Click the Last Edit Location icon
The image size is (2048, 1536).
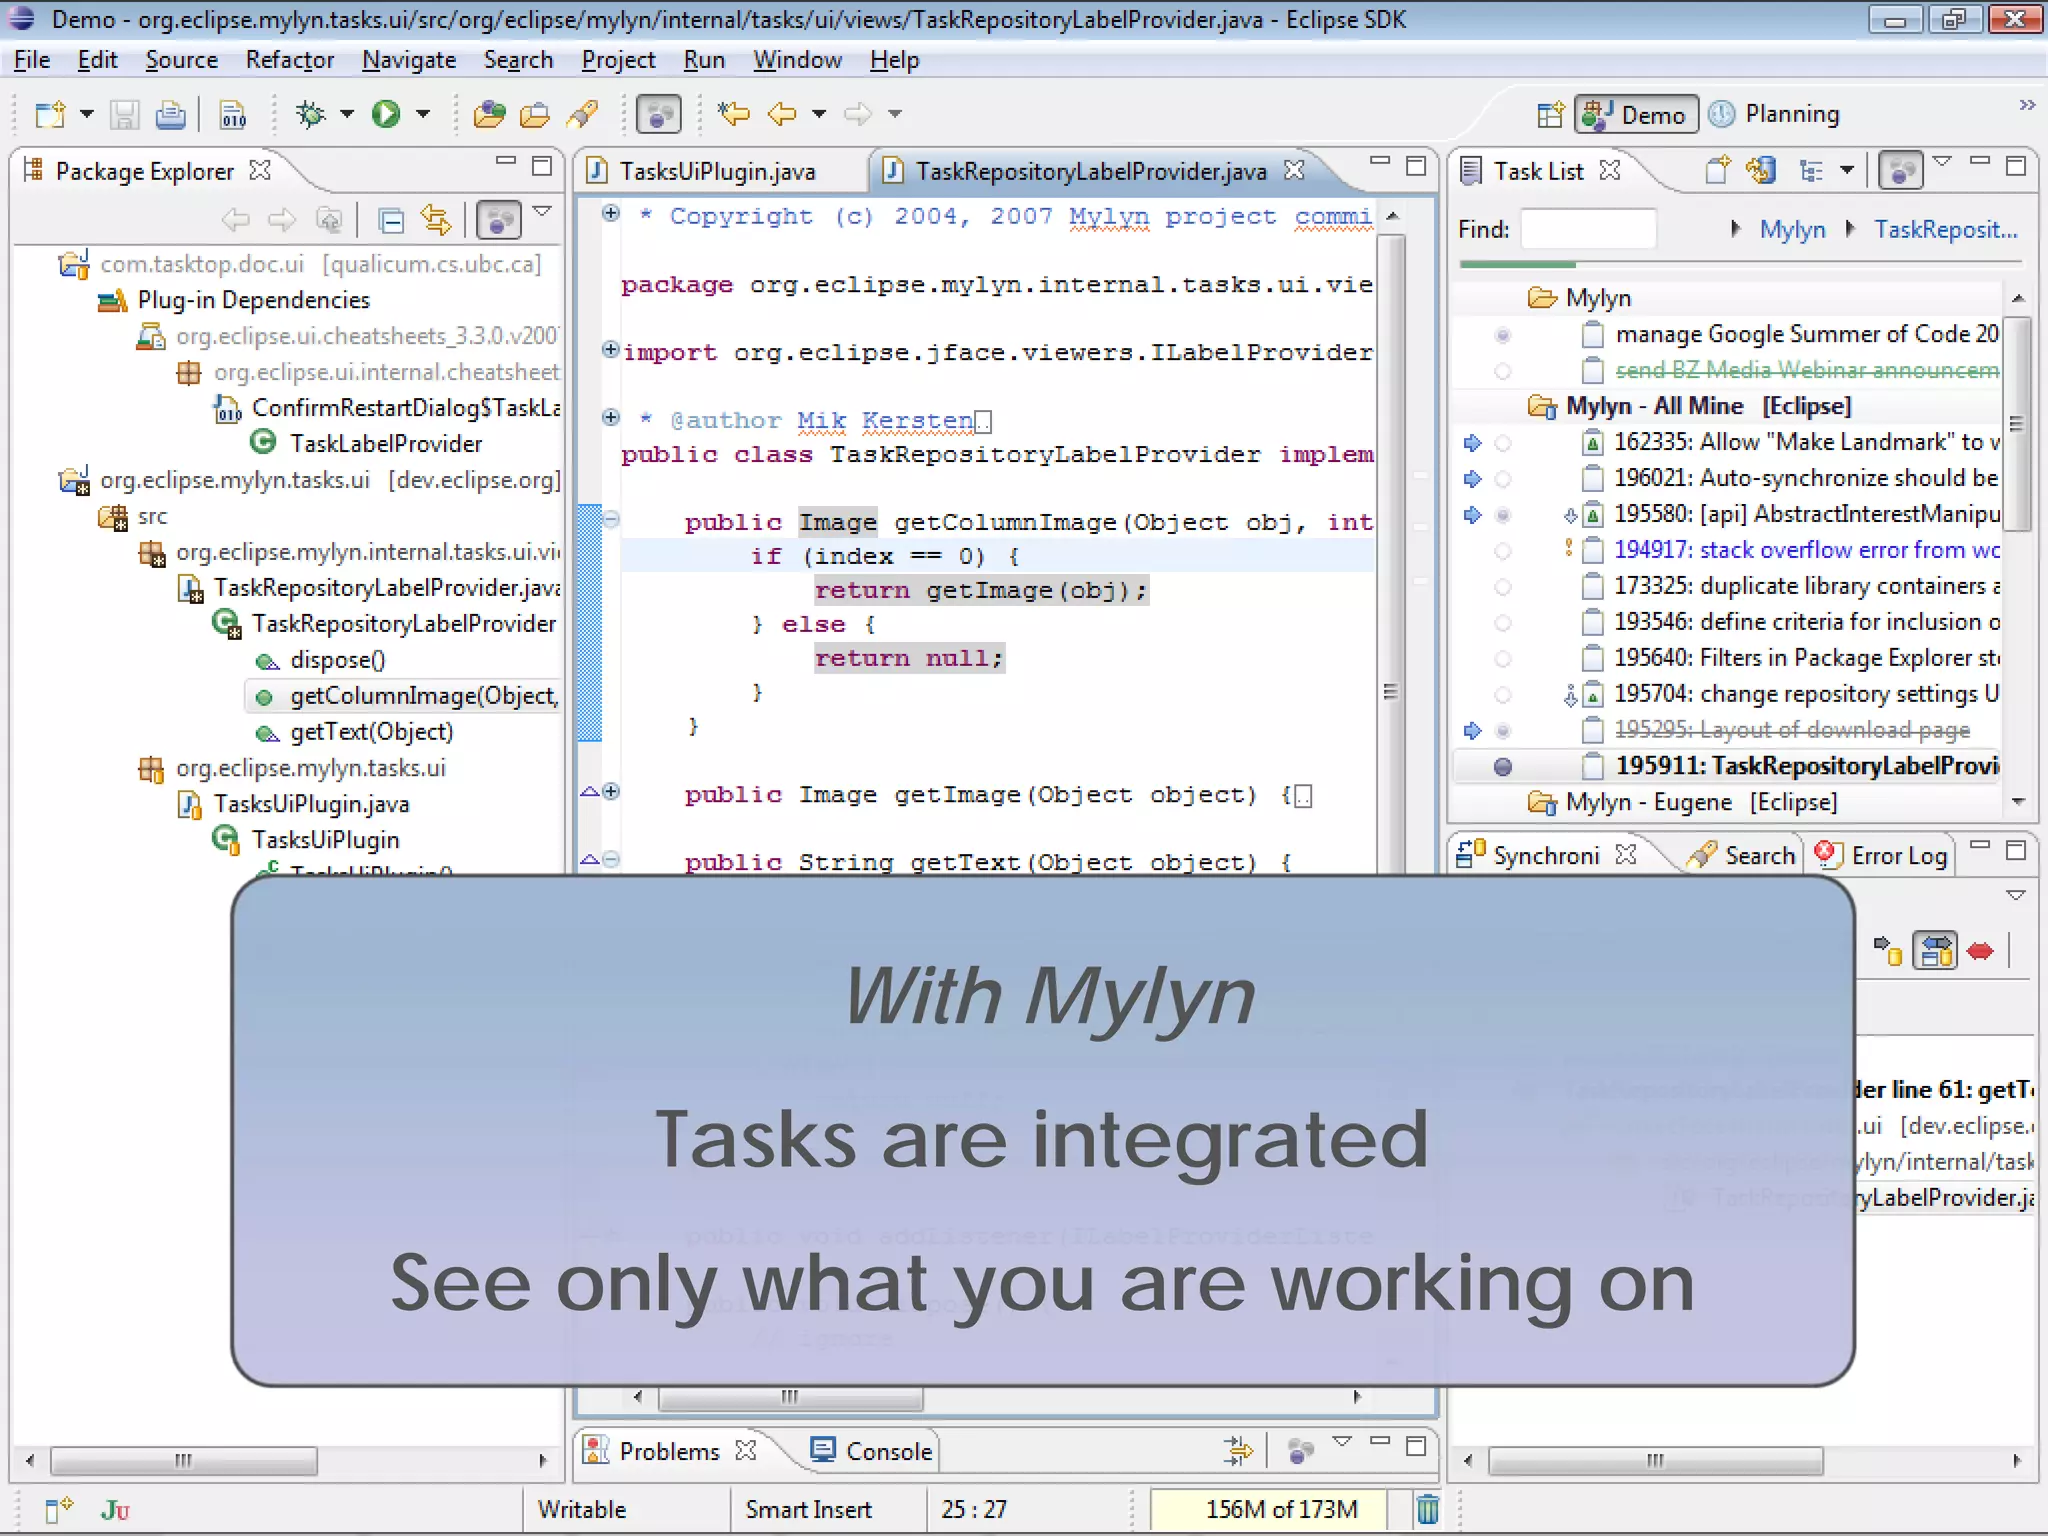[733, 114]
